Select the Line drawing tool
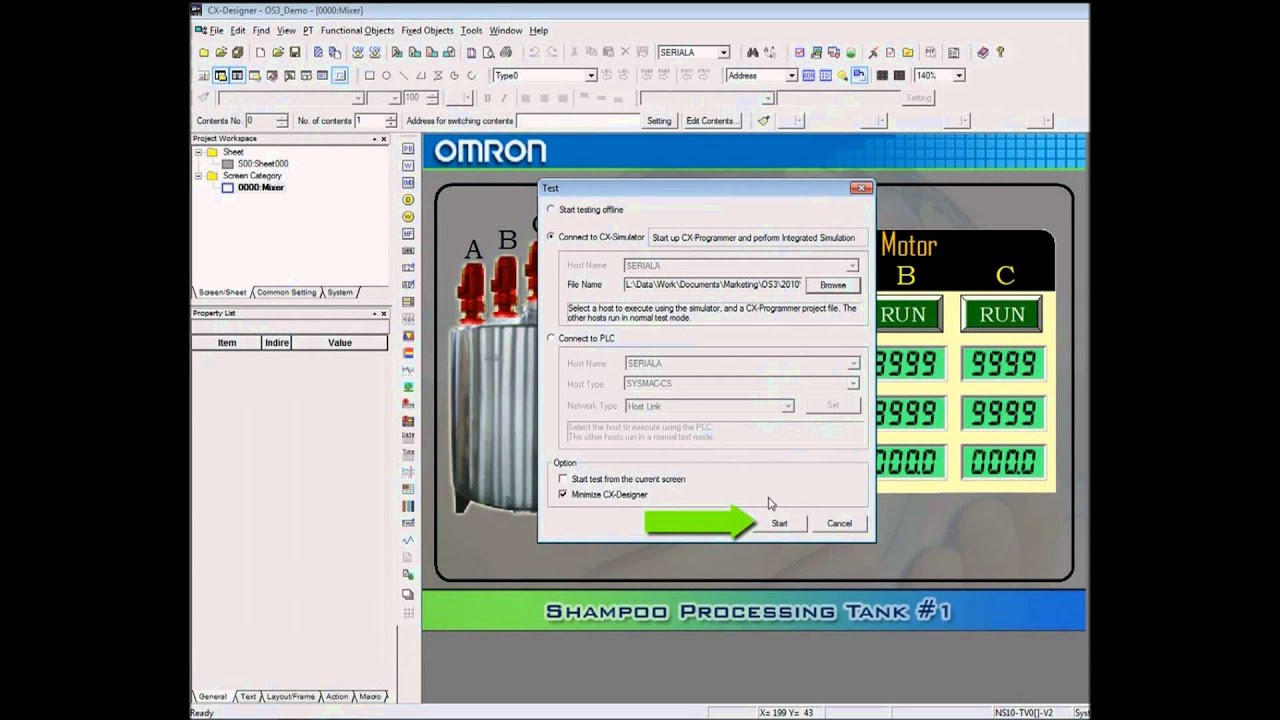This screenshot has width=1280, height=720. tap(403, 75)
